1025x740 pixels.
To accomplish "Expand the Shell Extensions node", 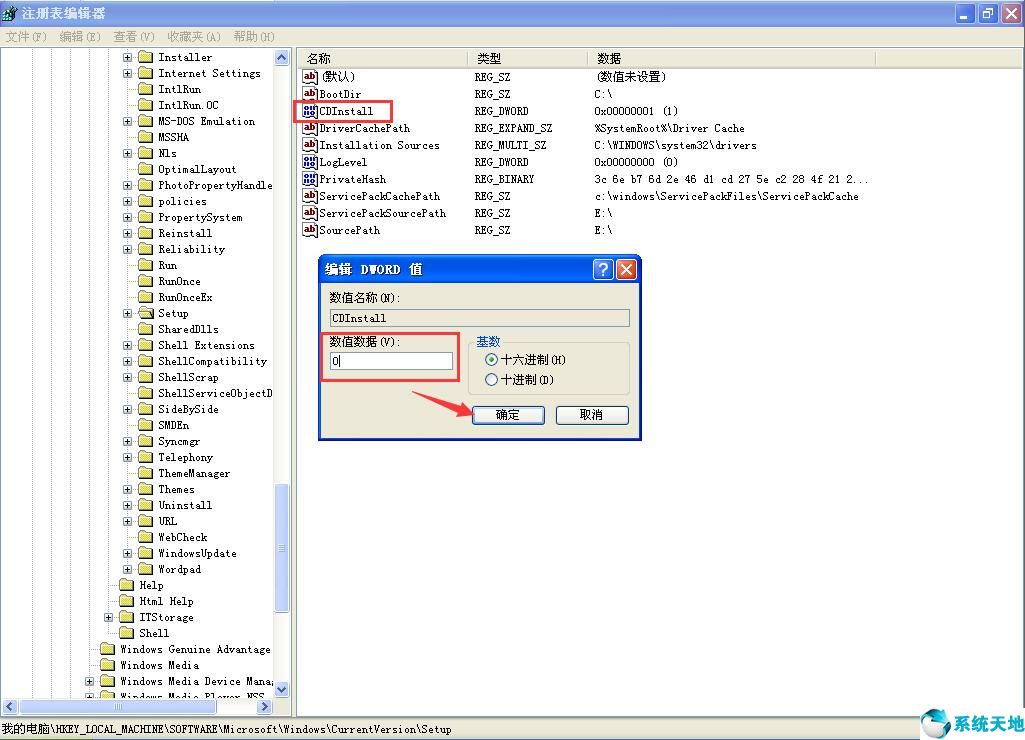I will pyautogui.click(x=127, y=345).
